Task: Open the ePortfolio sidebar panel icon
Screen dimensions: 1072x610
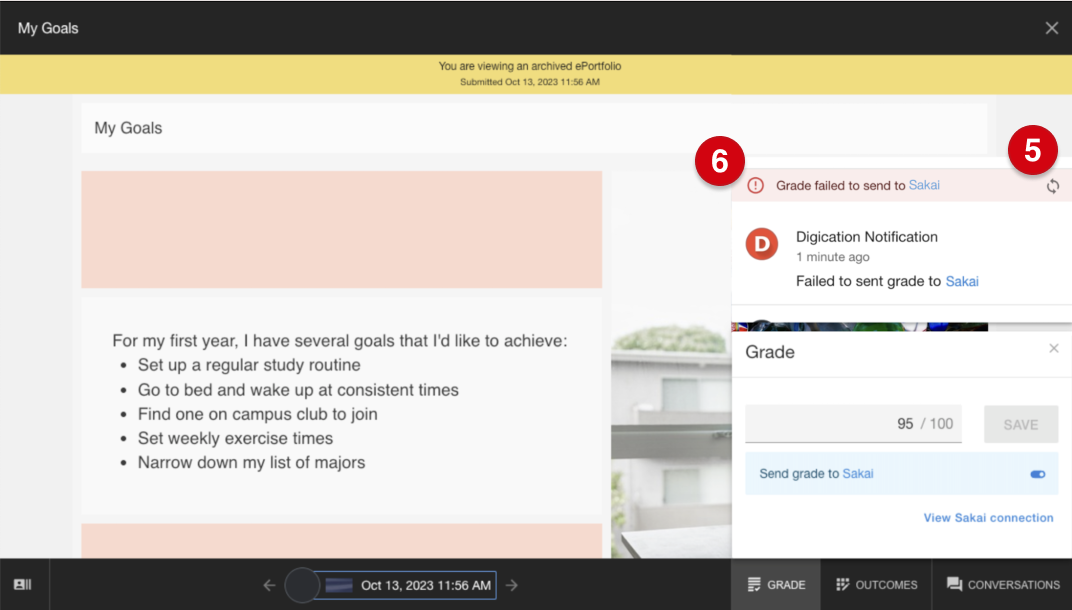Action: (23, 585)
